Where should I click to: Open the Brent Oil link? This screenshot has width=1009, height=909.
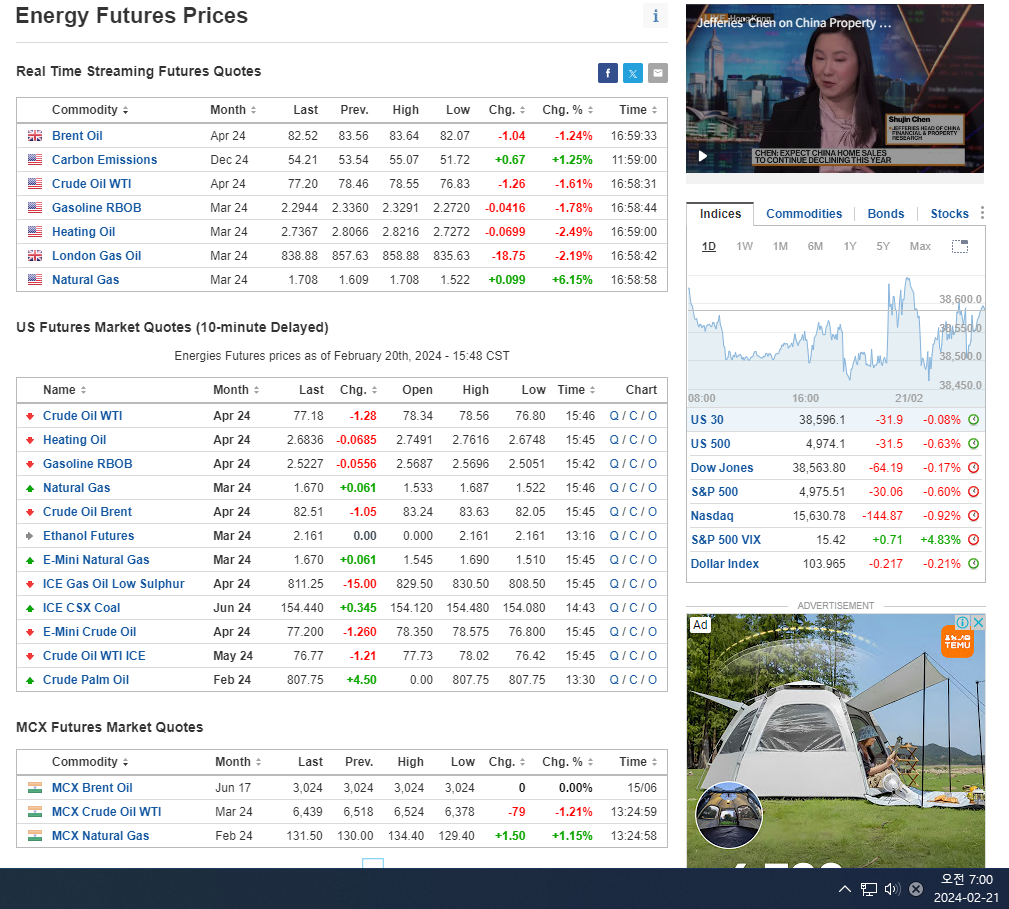coord(77,136)
